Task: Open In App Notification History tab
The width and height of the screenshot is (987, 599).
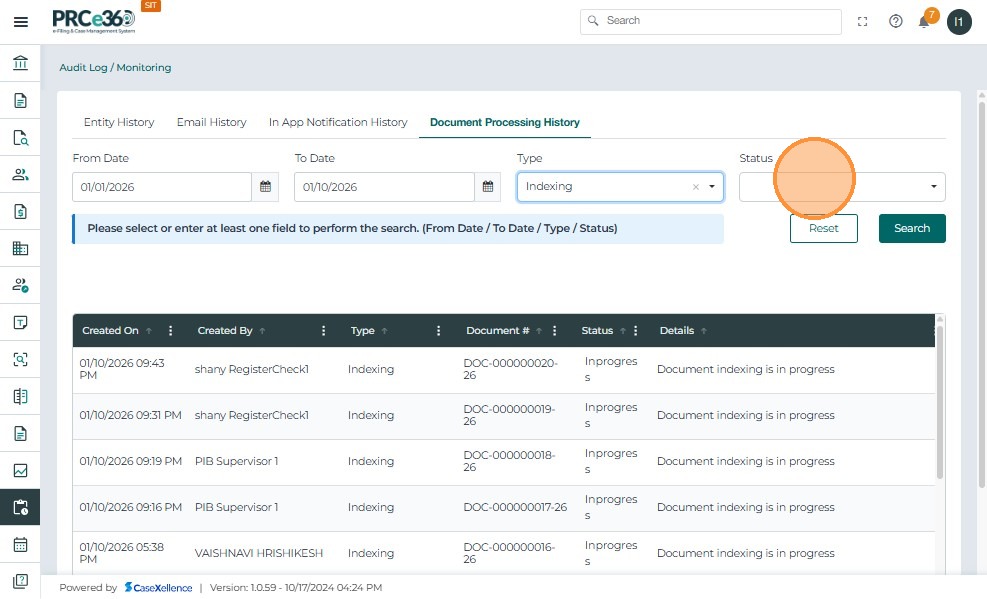Action: click(338, 122)
